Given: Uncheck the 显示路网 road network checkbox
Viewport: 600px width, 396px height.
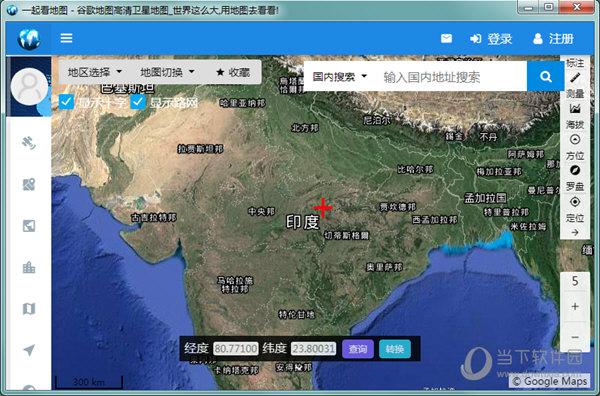Looking at the screenshot, I should pos(138,102).
